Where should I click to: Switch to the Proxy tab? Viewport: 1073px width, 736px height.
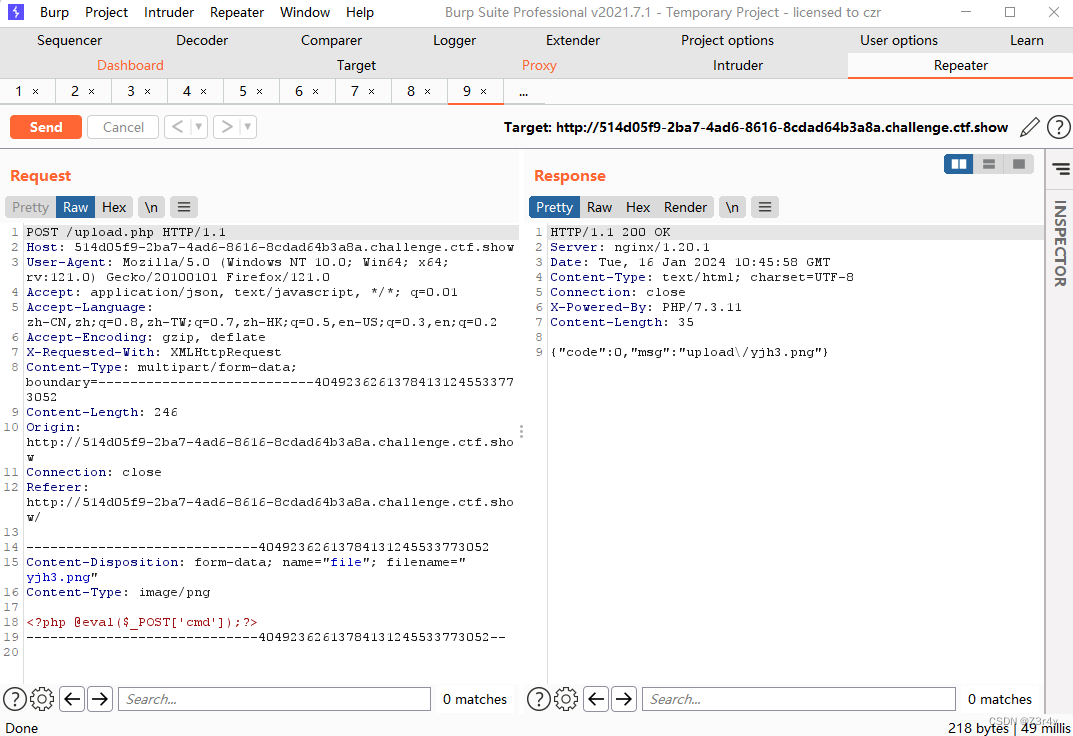click(x=539, y=65)
